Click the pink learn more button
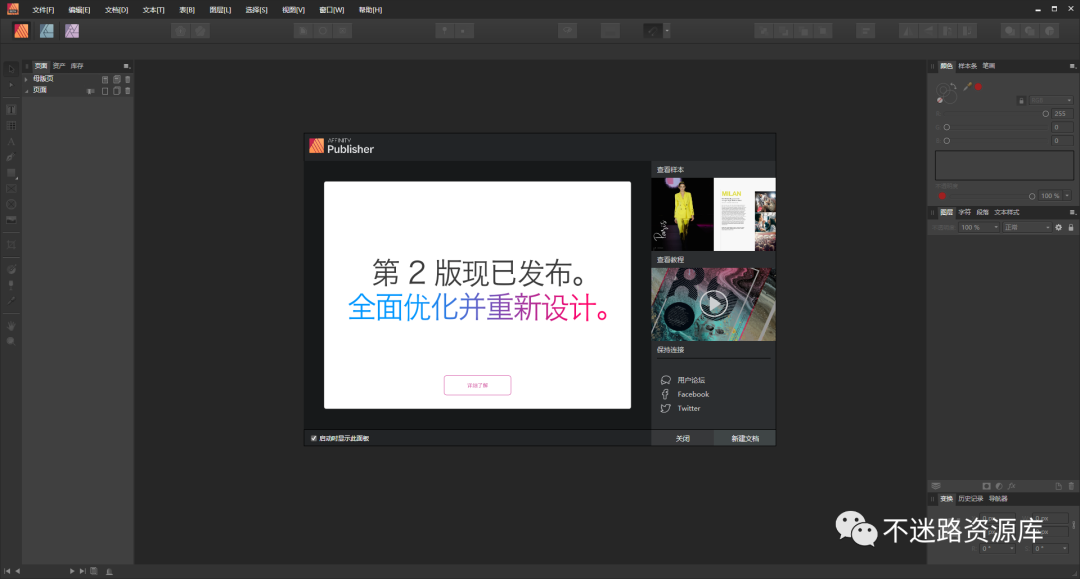 click(477, 385)
